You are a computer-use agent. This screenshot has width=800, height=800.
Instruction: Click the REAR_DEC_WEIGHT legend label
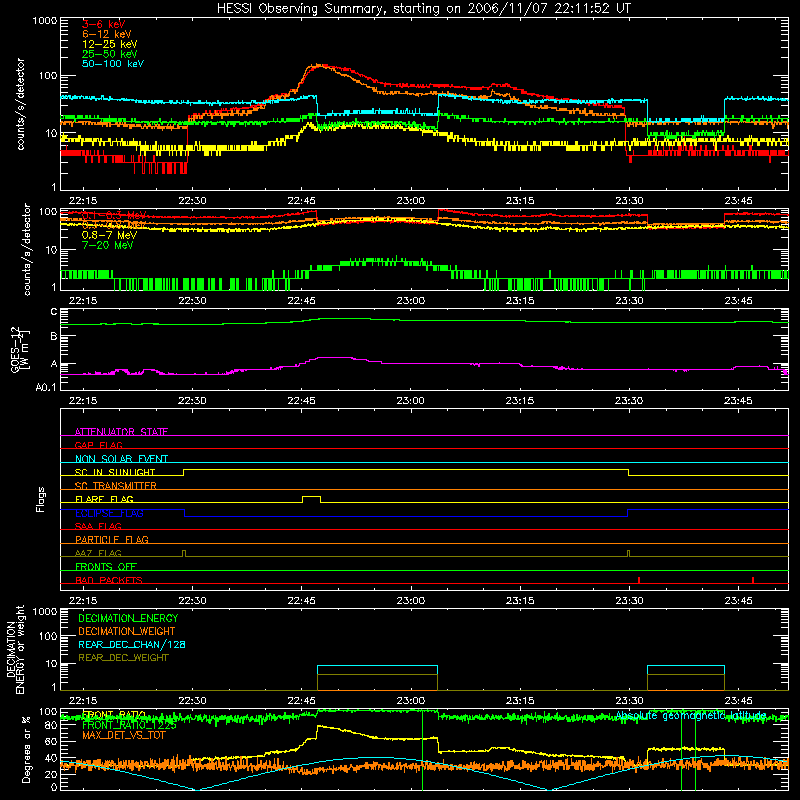point(123,658)
